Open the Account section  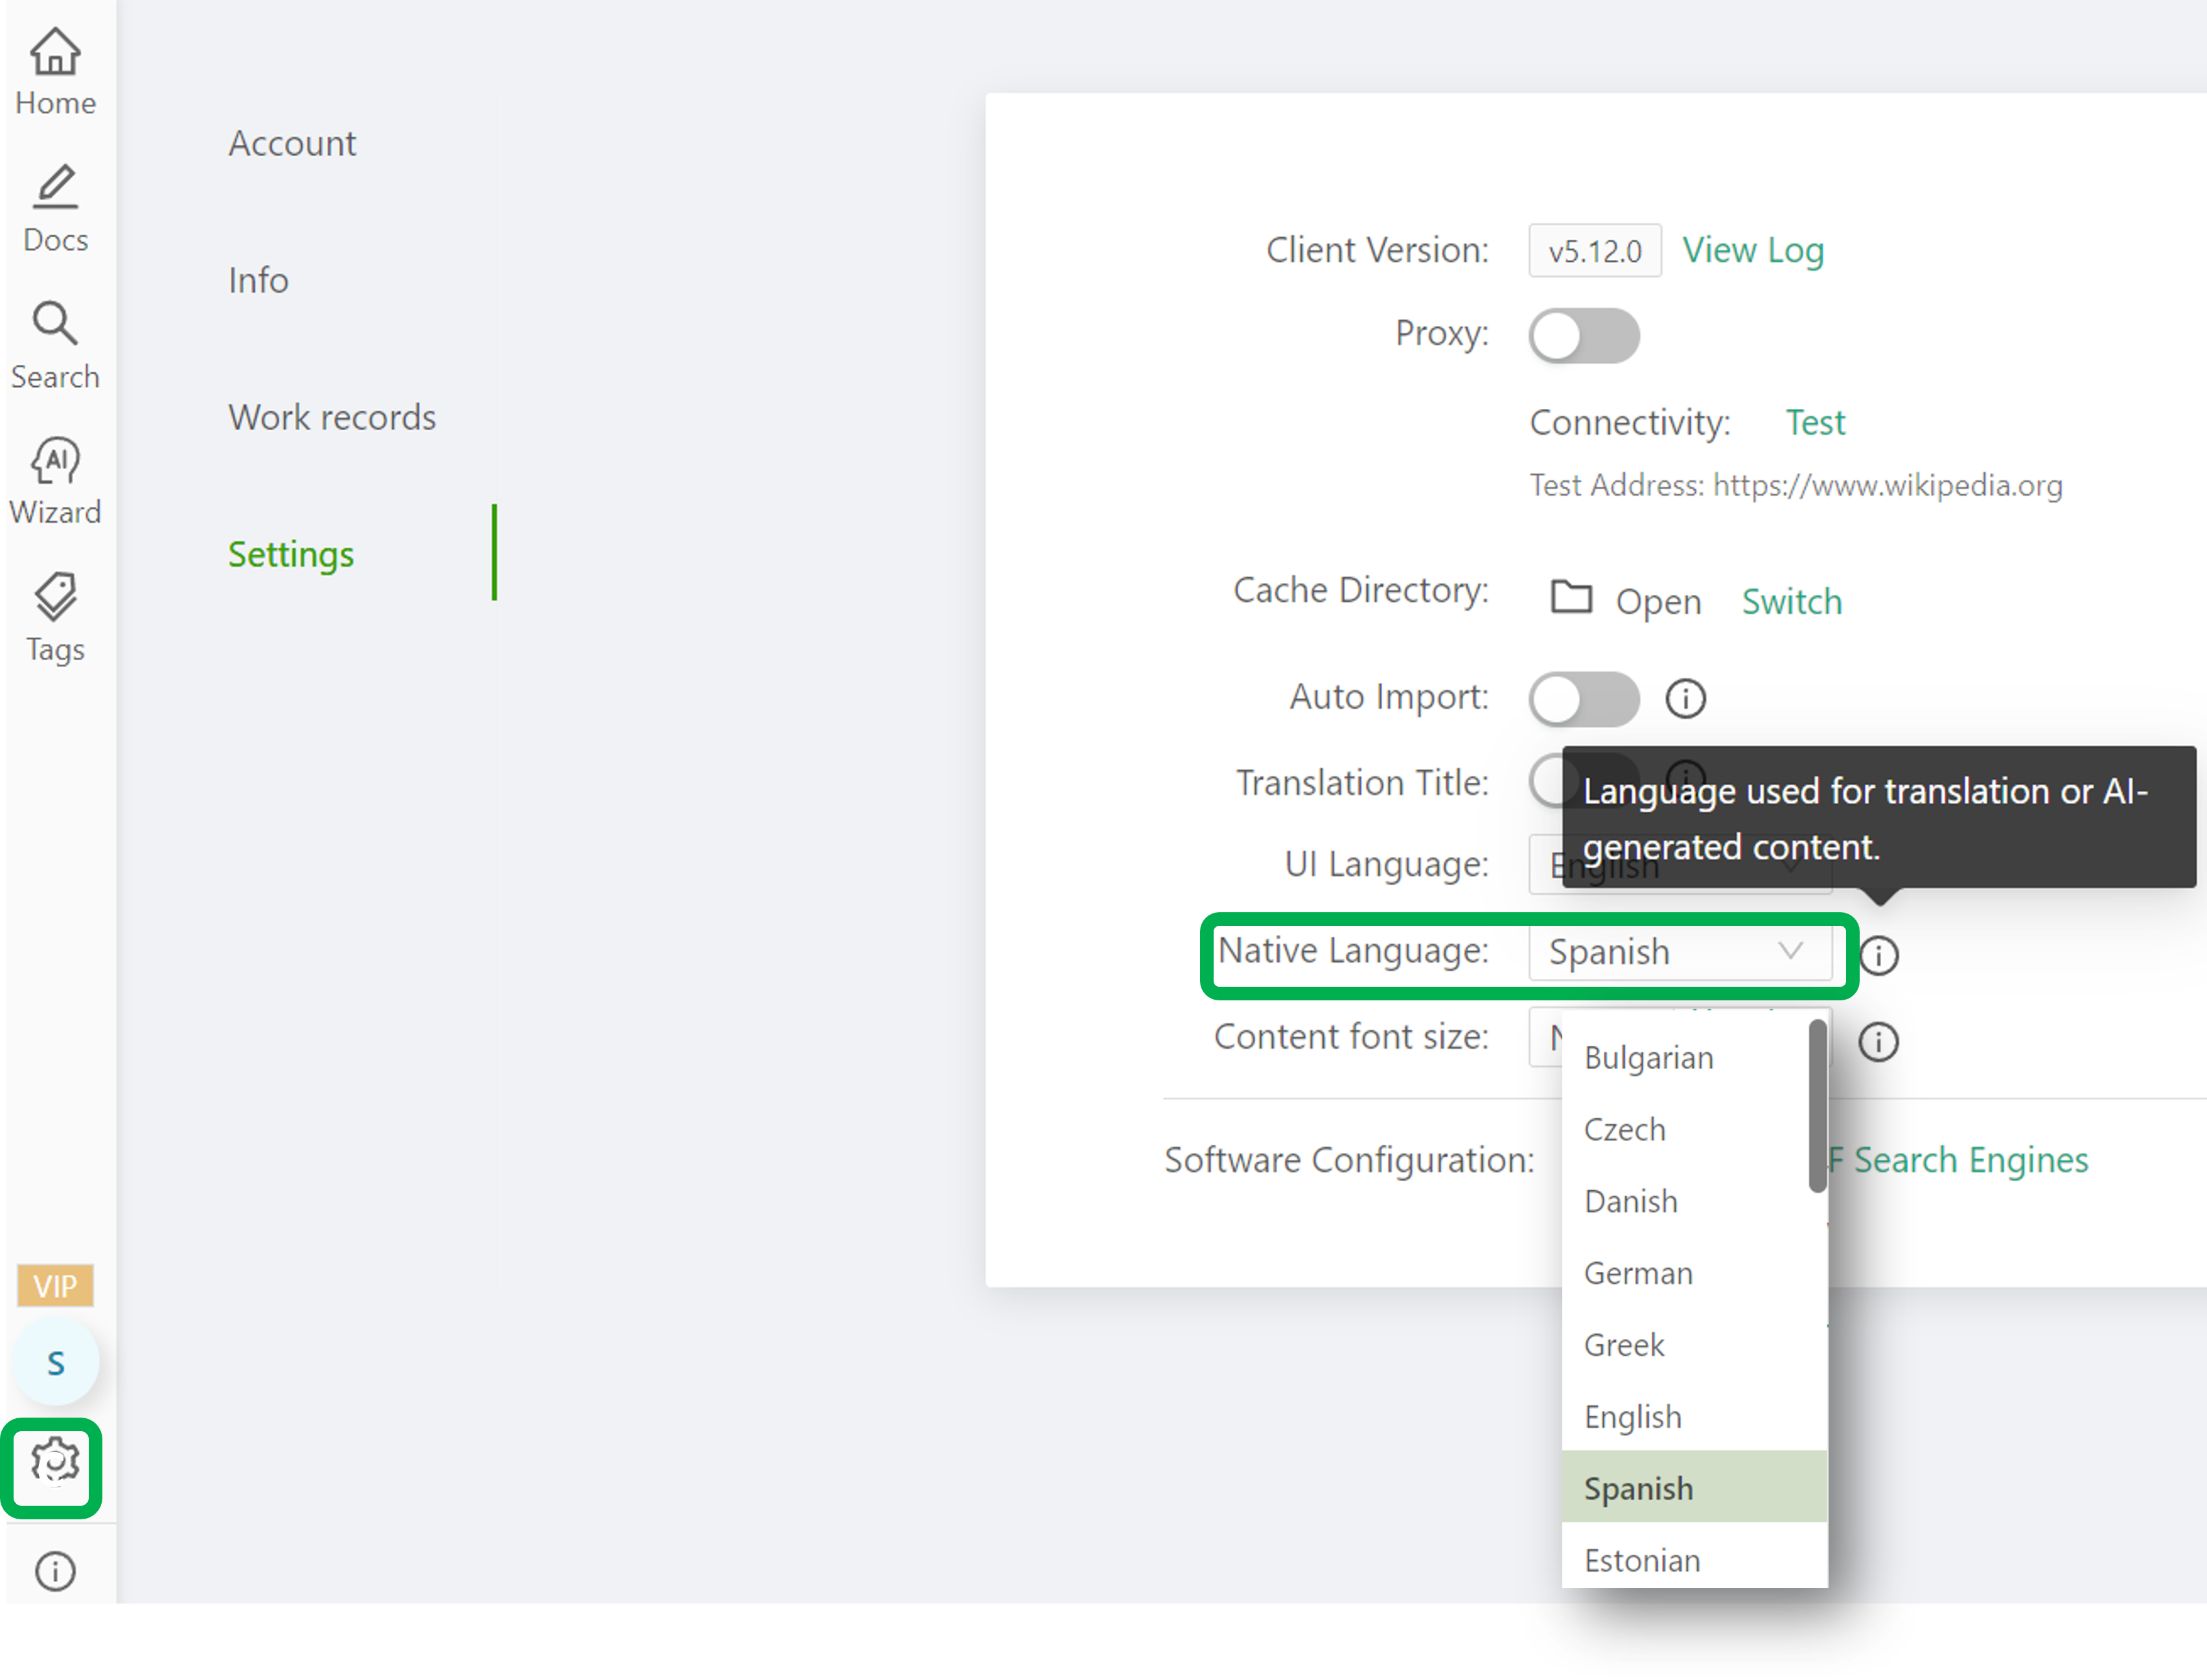(x=292, y=144)
